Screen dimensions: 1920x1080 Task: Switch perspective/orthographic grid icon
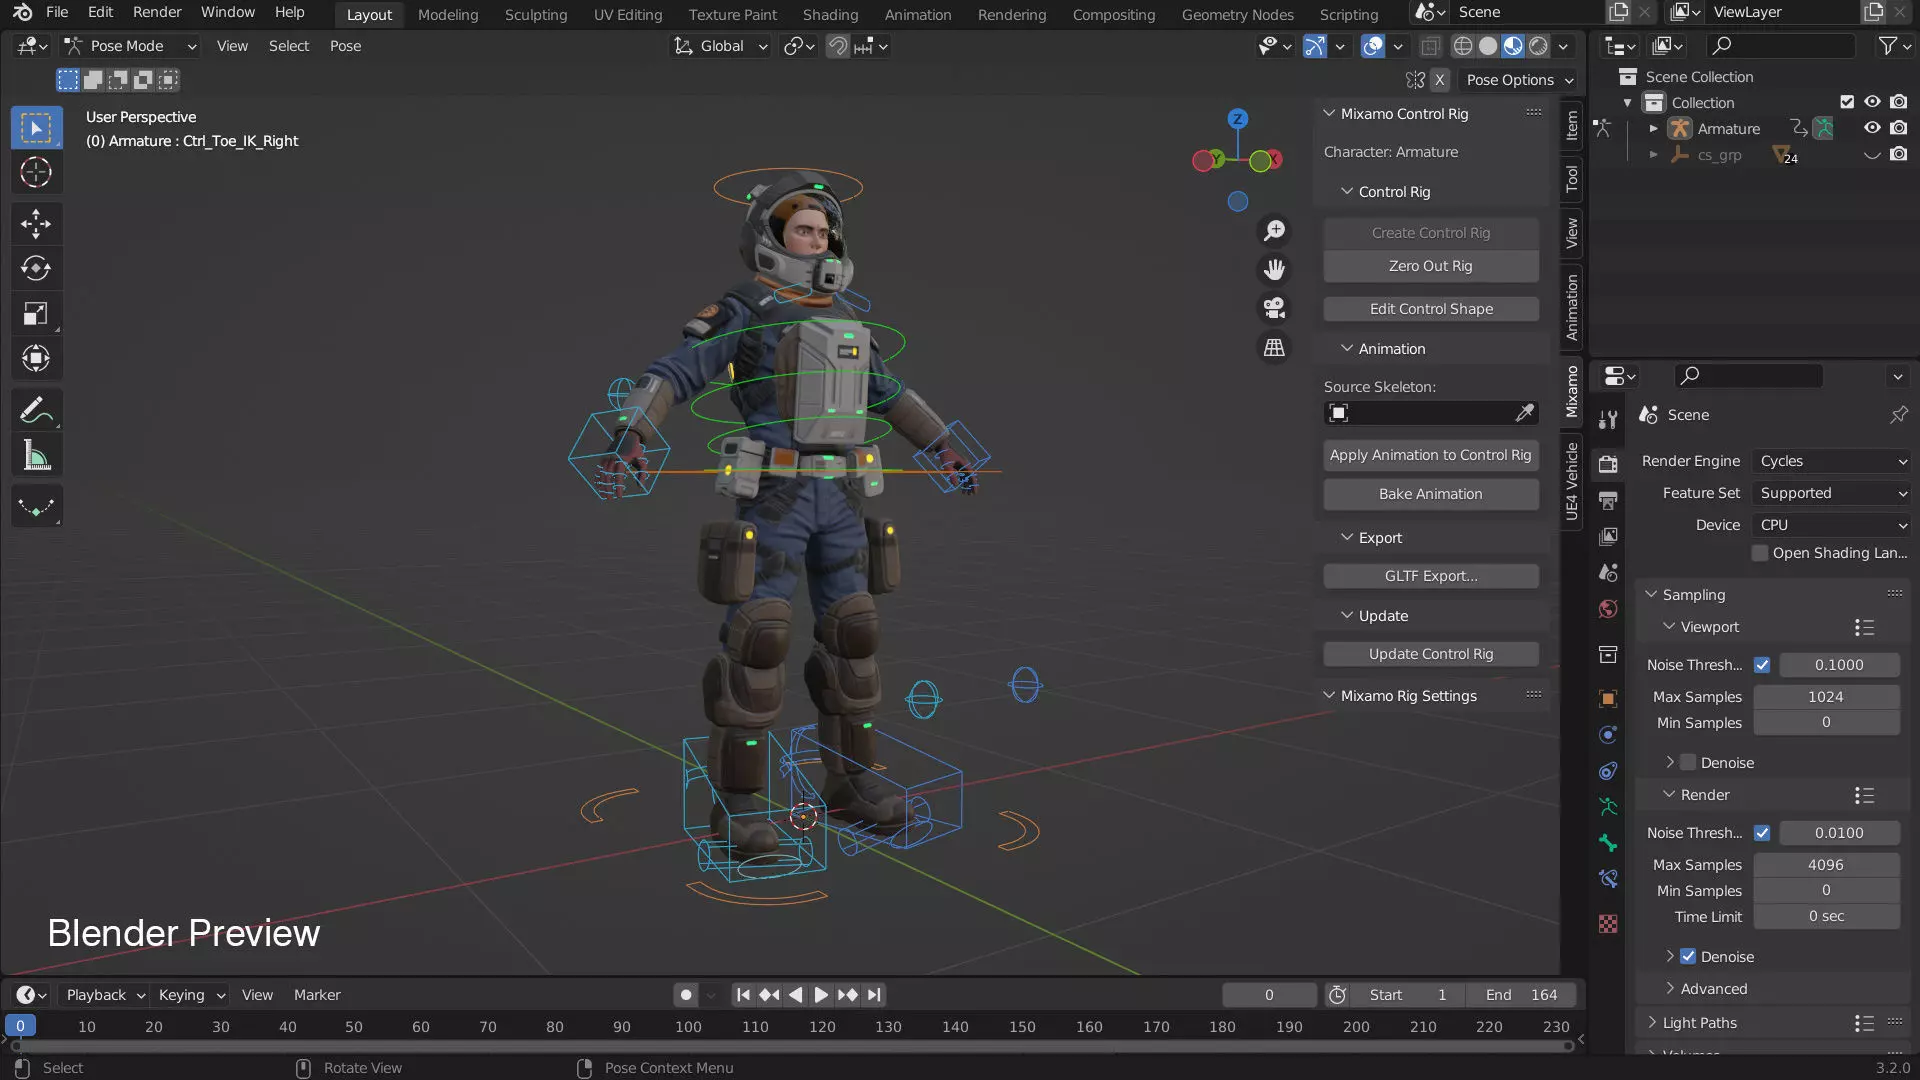point(1274,347)
